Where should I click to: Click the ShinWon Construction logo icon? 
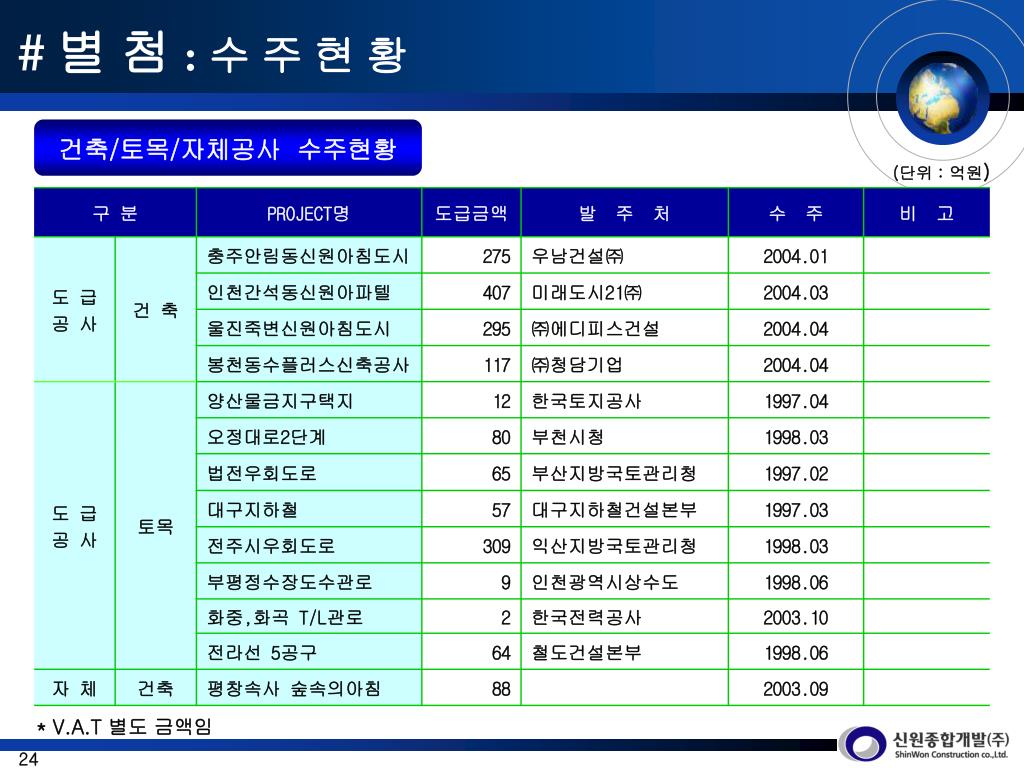[862, 744]
